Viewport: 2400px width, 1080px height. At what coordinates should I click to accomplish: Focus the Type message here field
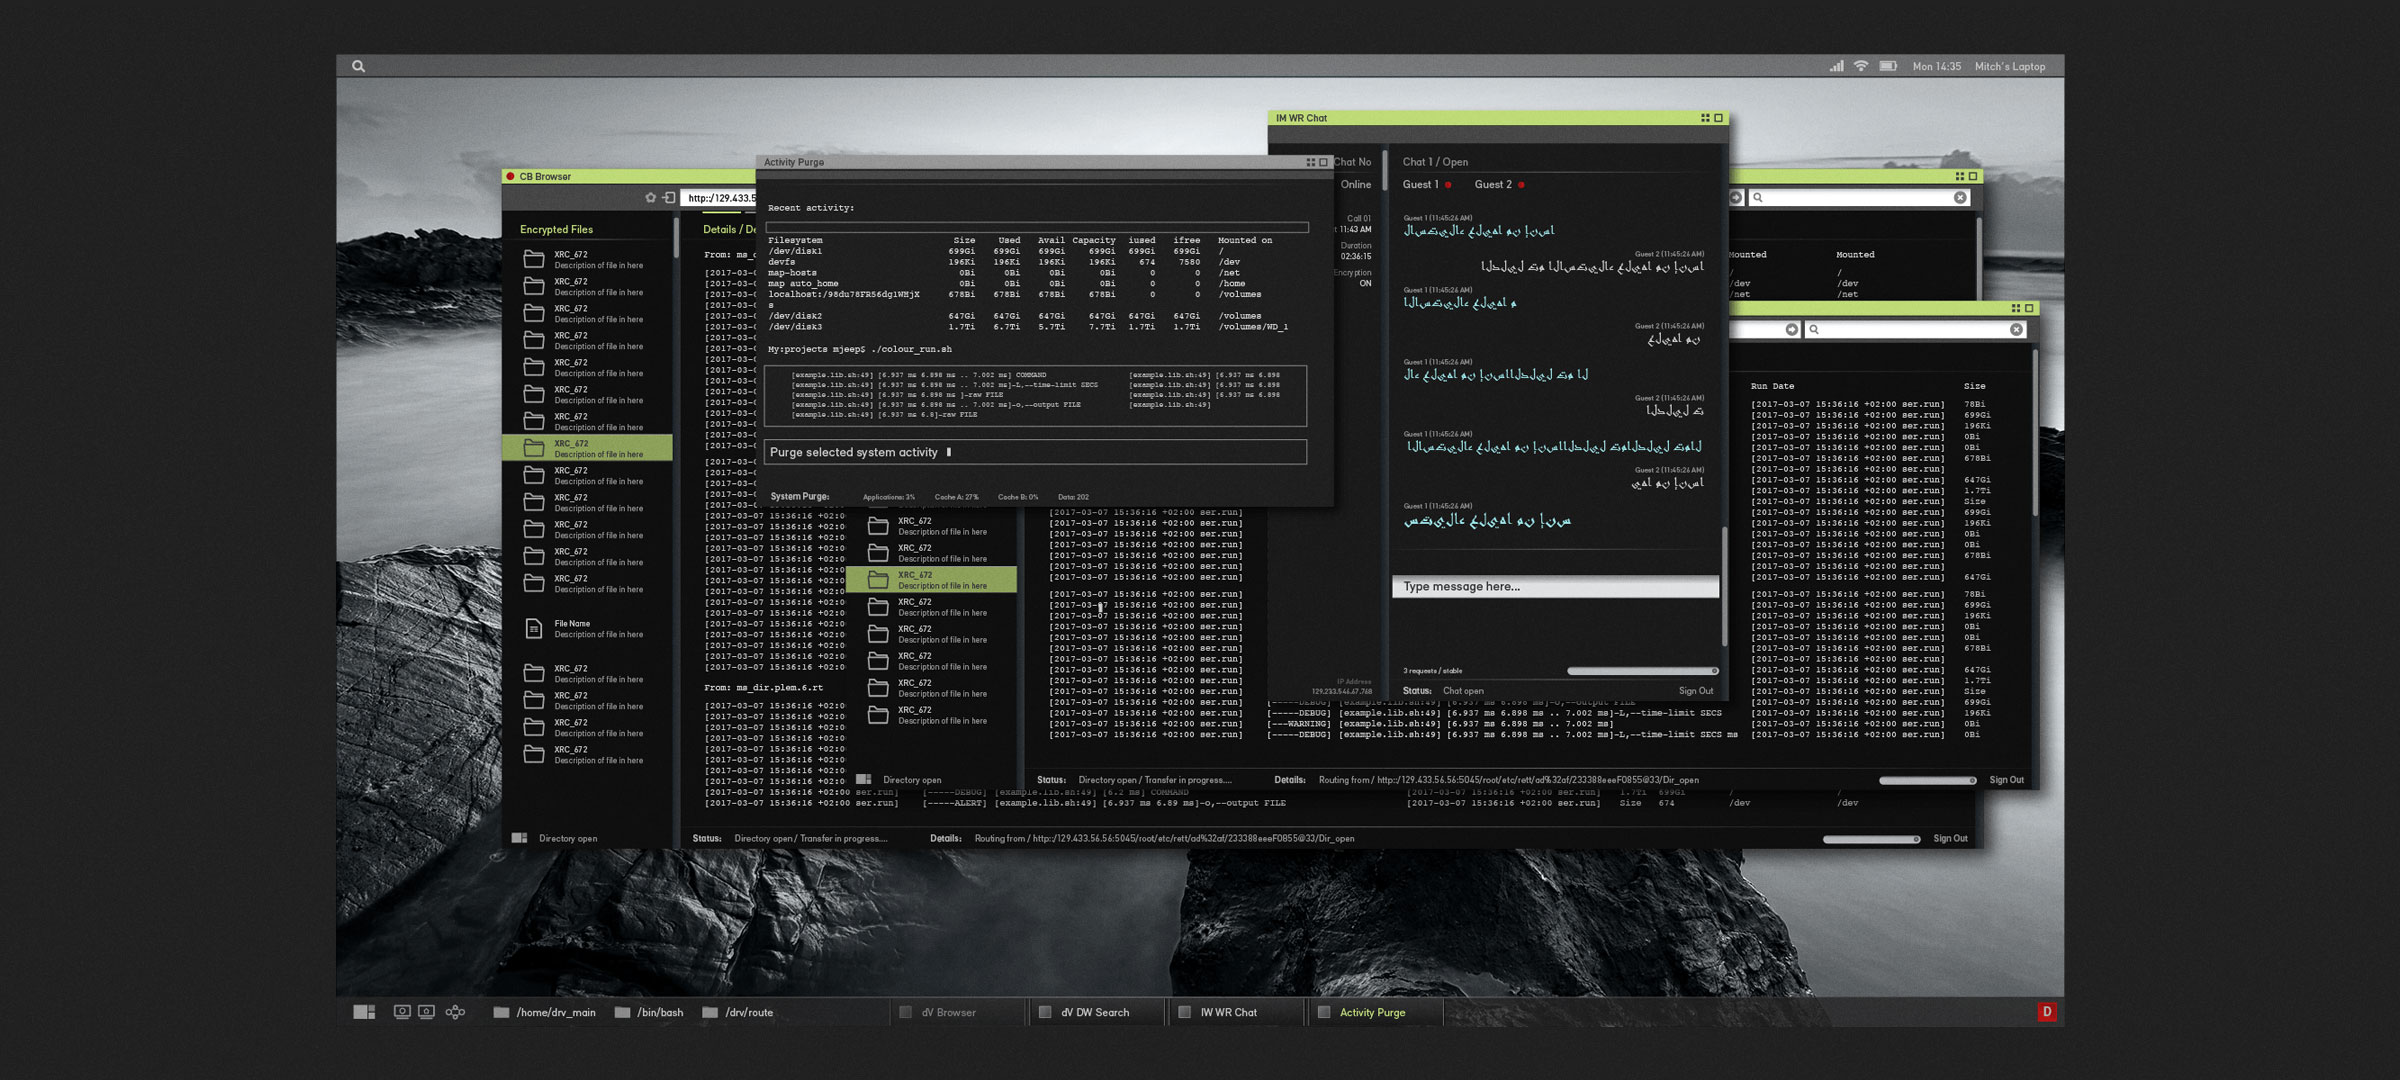pos(1555,587)
